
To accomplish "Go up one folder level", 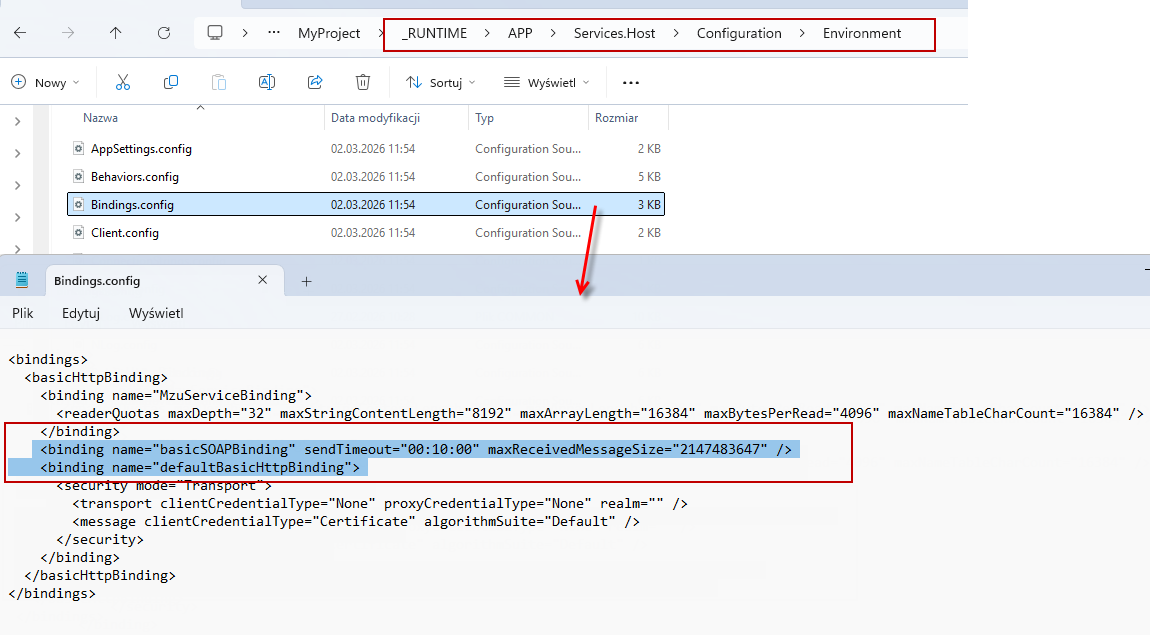I will click(x=116, y=33).
